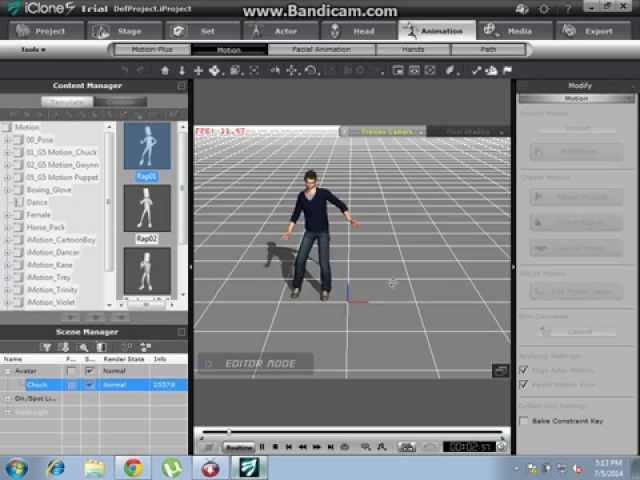Click the Editor Mode button
This screenshot has height=480, width=640.
click(x=256, y=364)
